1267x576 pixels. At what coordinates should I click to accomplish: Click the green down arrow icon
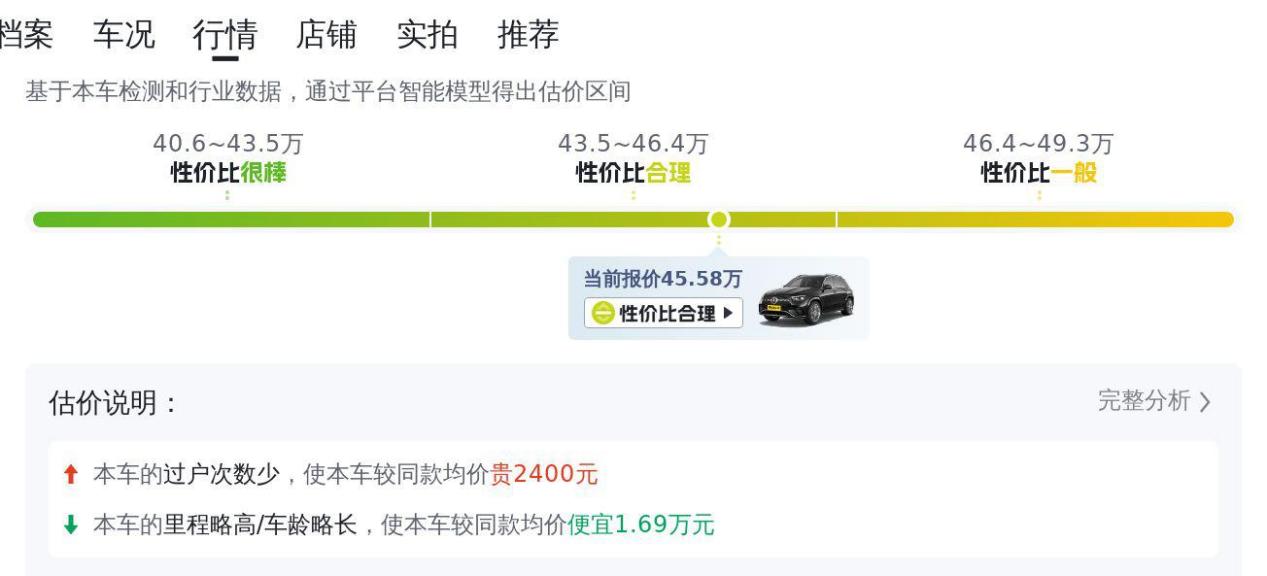point(70,525)
